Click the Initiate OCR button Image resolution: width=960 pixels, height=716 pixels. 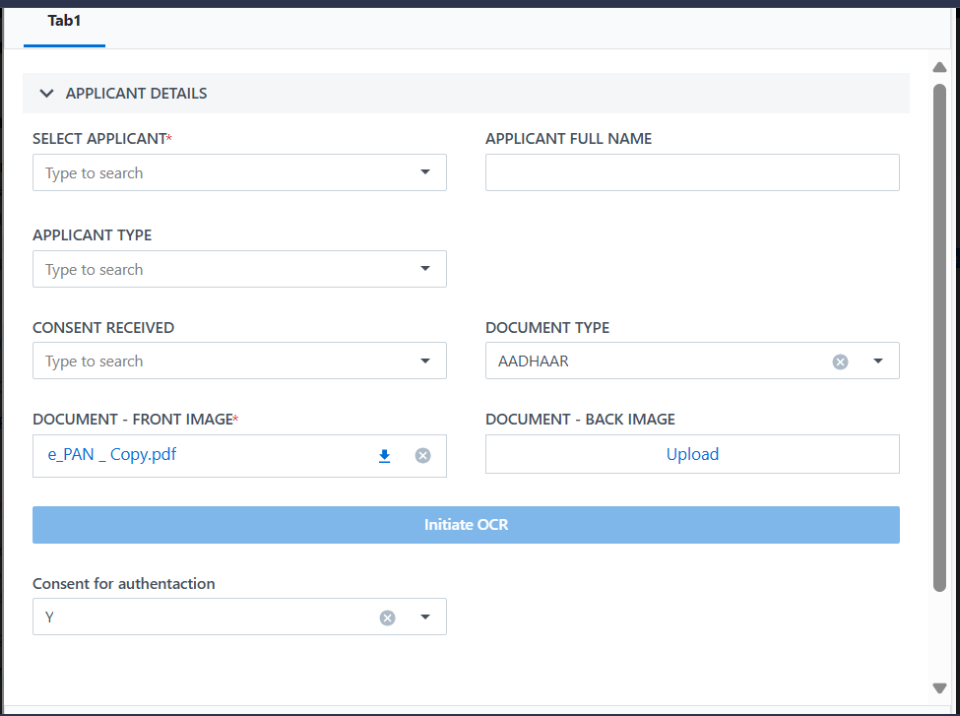(466, 525)
